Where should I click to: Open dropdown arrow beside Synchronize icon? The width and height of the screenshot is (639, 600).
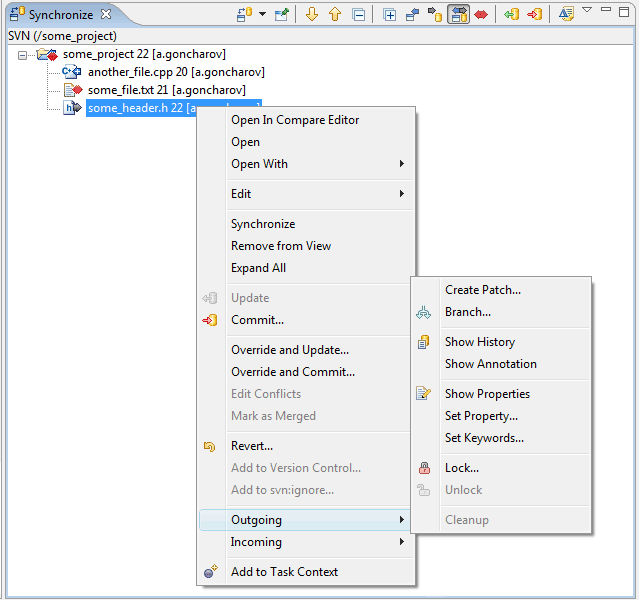[262, 15]
